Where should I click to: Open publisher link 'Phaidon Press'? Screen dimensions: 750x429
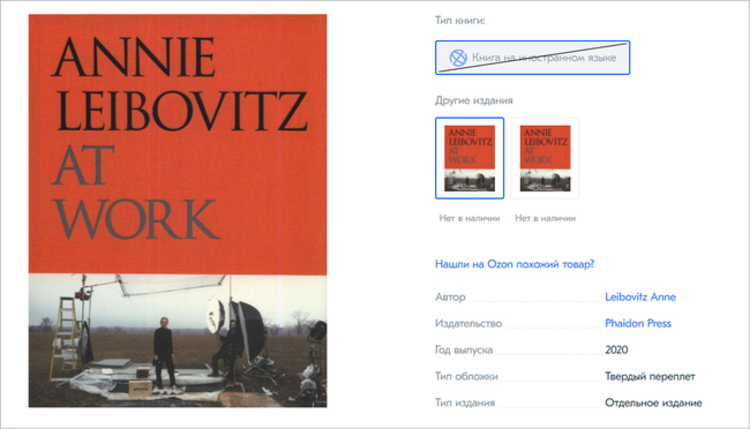coord(638,323)
